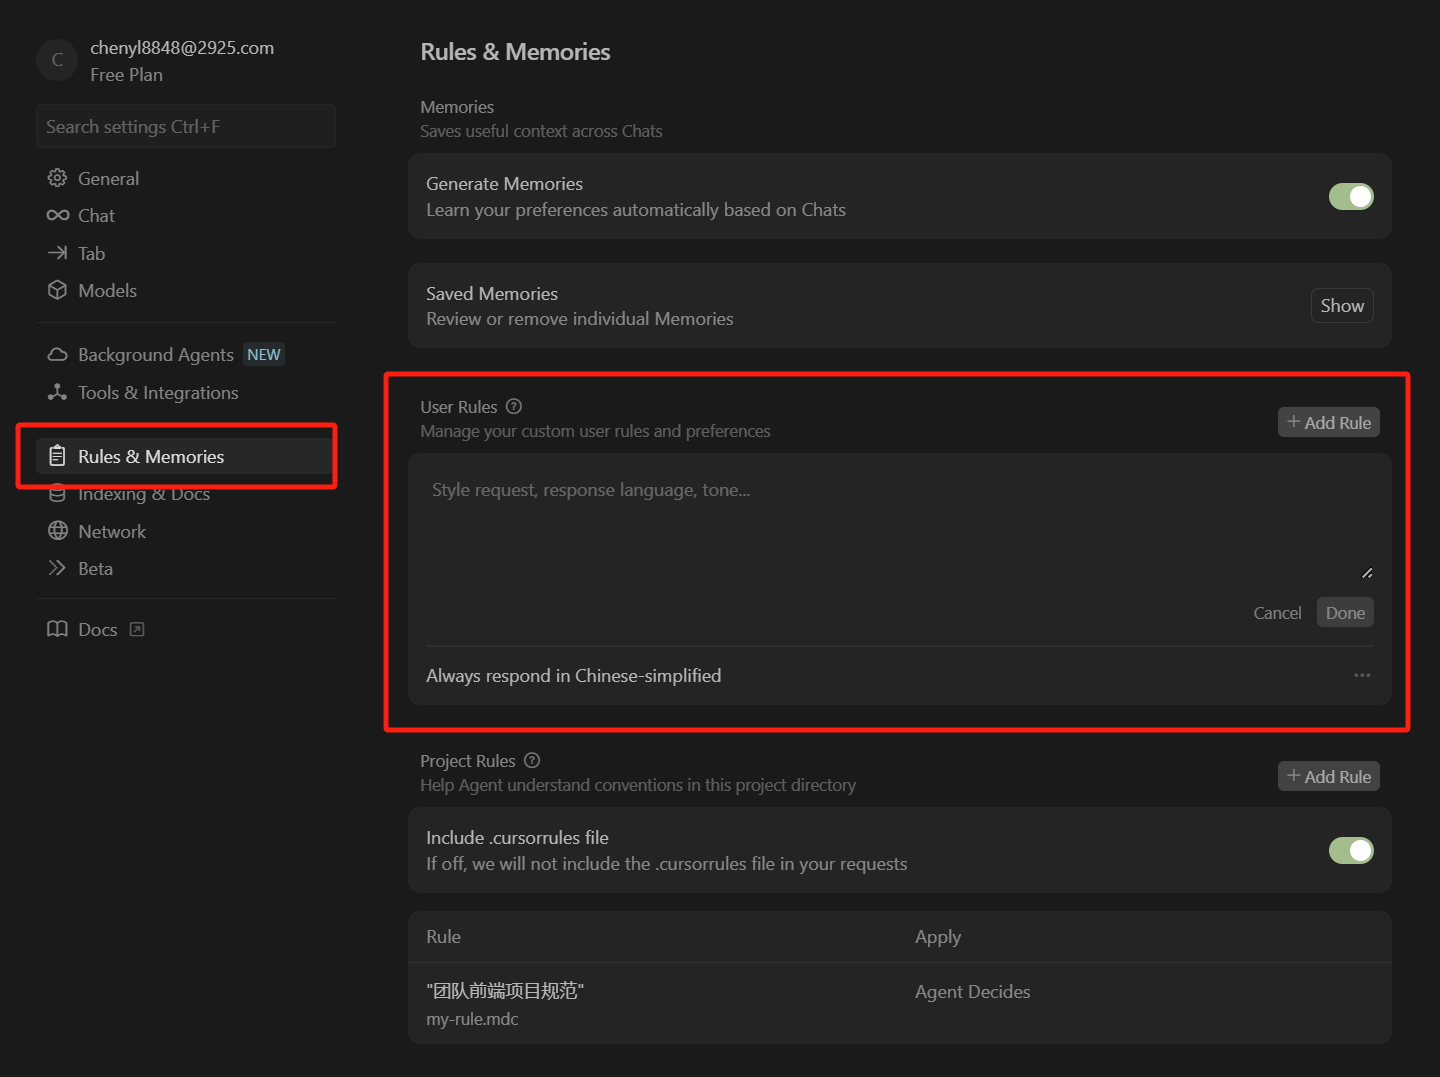
Task: Click the Background Agents cloud icon
Action: click(57, 355)
